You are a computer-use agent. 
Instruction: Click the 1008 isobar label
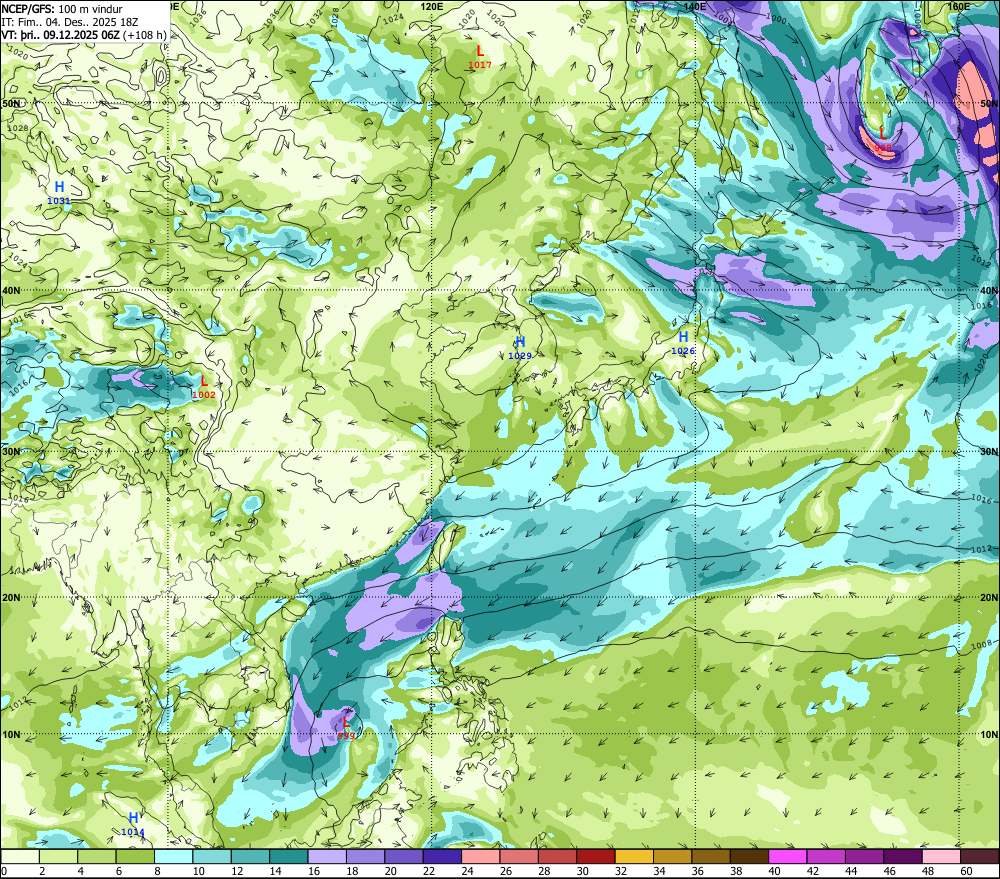pos(982,646)
